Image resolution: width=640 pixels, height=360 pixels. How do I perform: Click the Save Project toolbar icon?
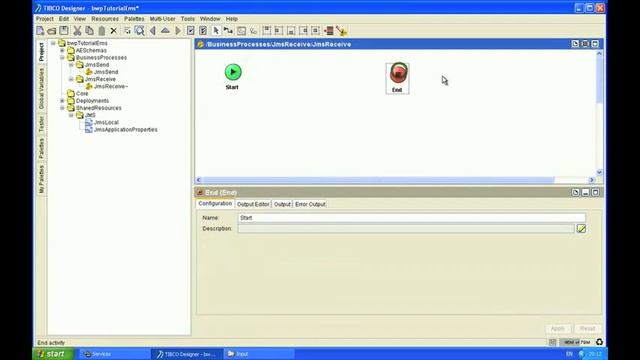coord(64,31)
